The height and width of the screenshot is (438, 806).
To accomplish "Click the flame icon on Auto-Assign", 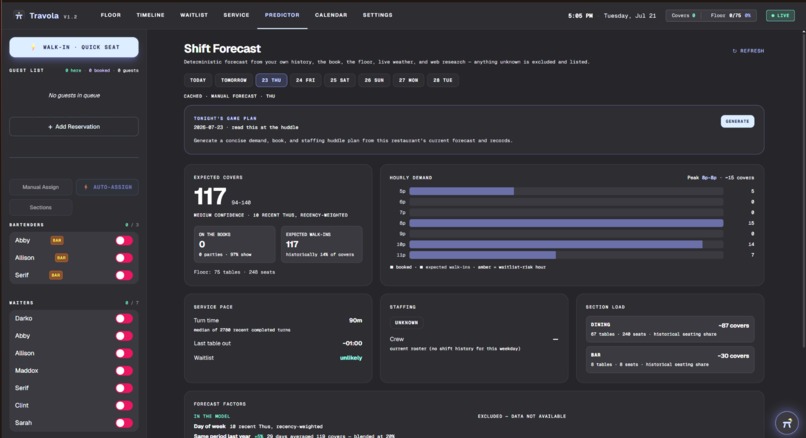I will point(86,187).
